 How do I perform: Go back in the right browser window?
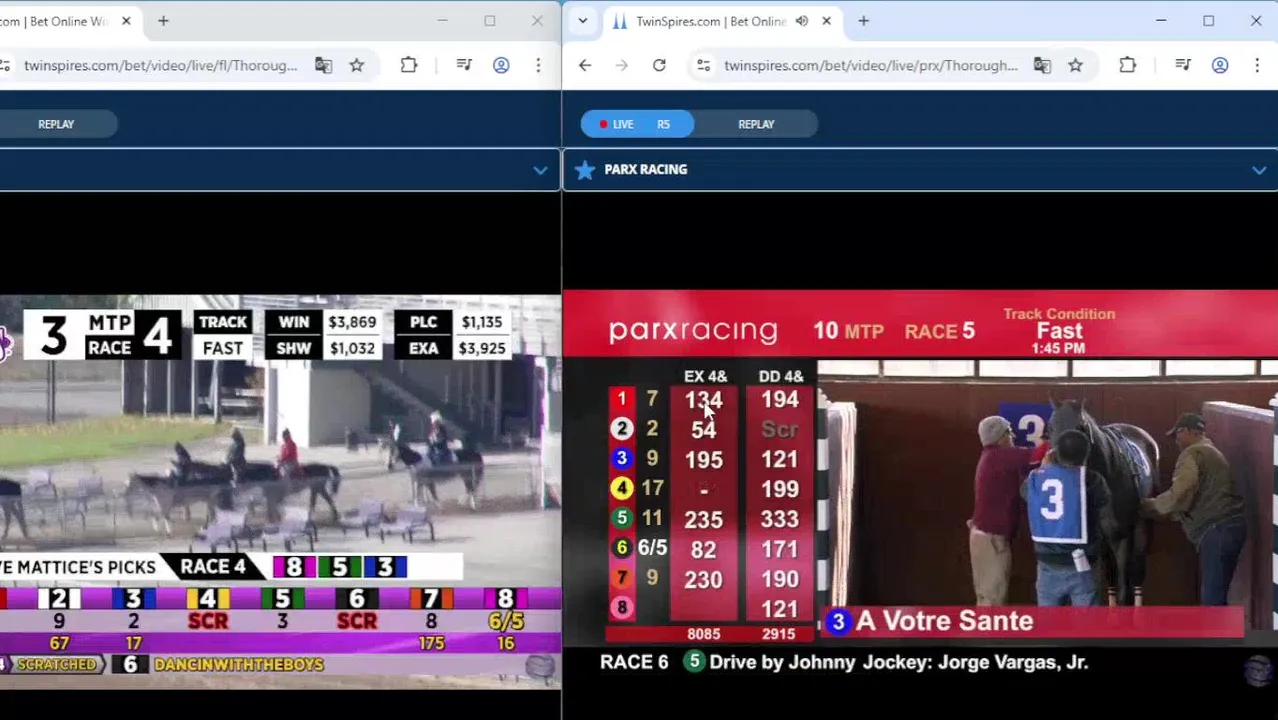click(585, 65)
